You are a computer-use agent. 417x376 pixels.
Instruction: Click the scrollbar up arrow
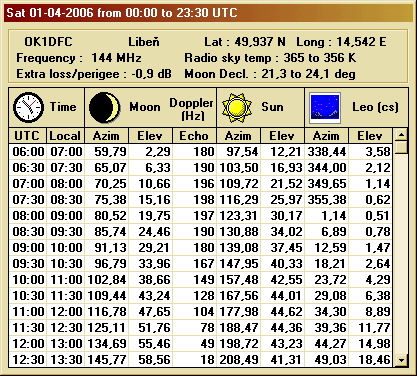click(x=401, y=135)
